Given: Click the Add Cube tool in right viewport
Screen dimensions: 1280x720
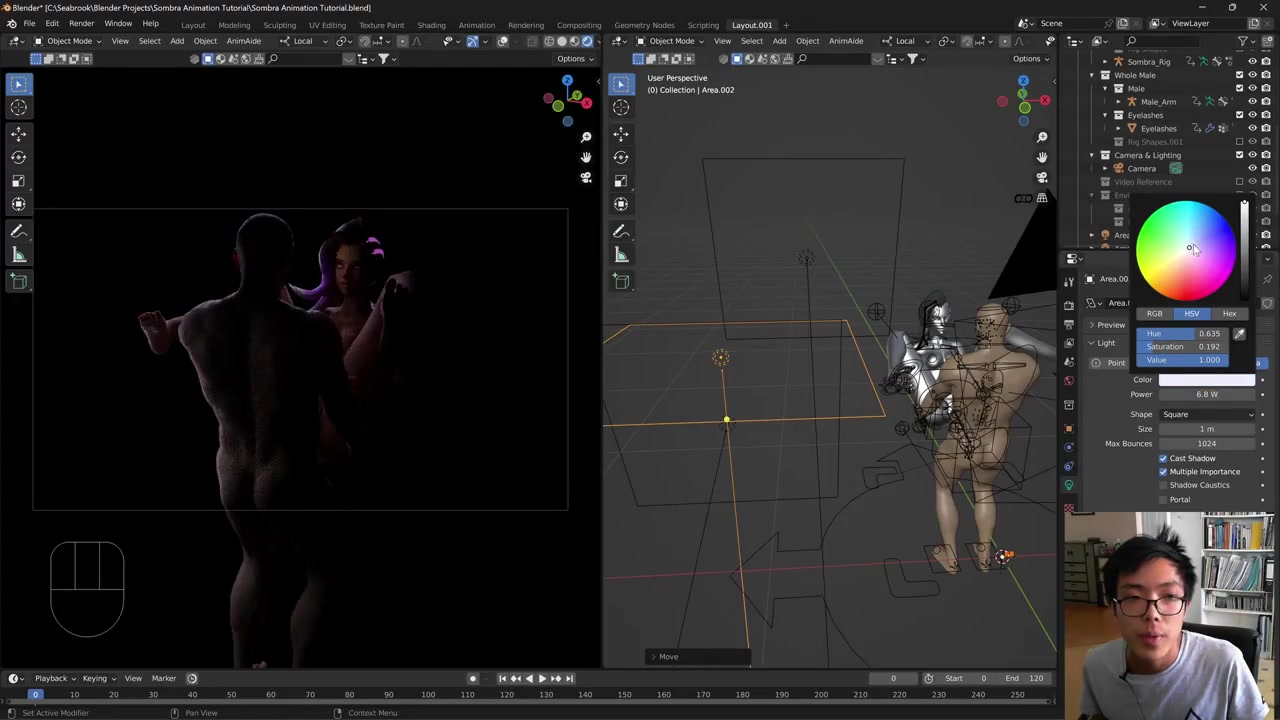Looking at the screenshot, I should 621,281.
